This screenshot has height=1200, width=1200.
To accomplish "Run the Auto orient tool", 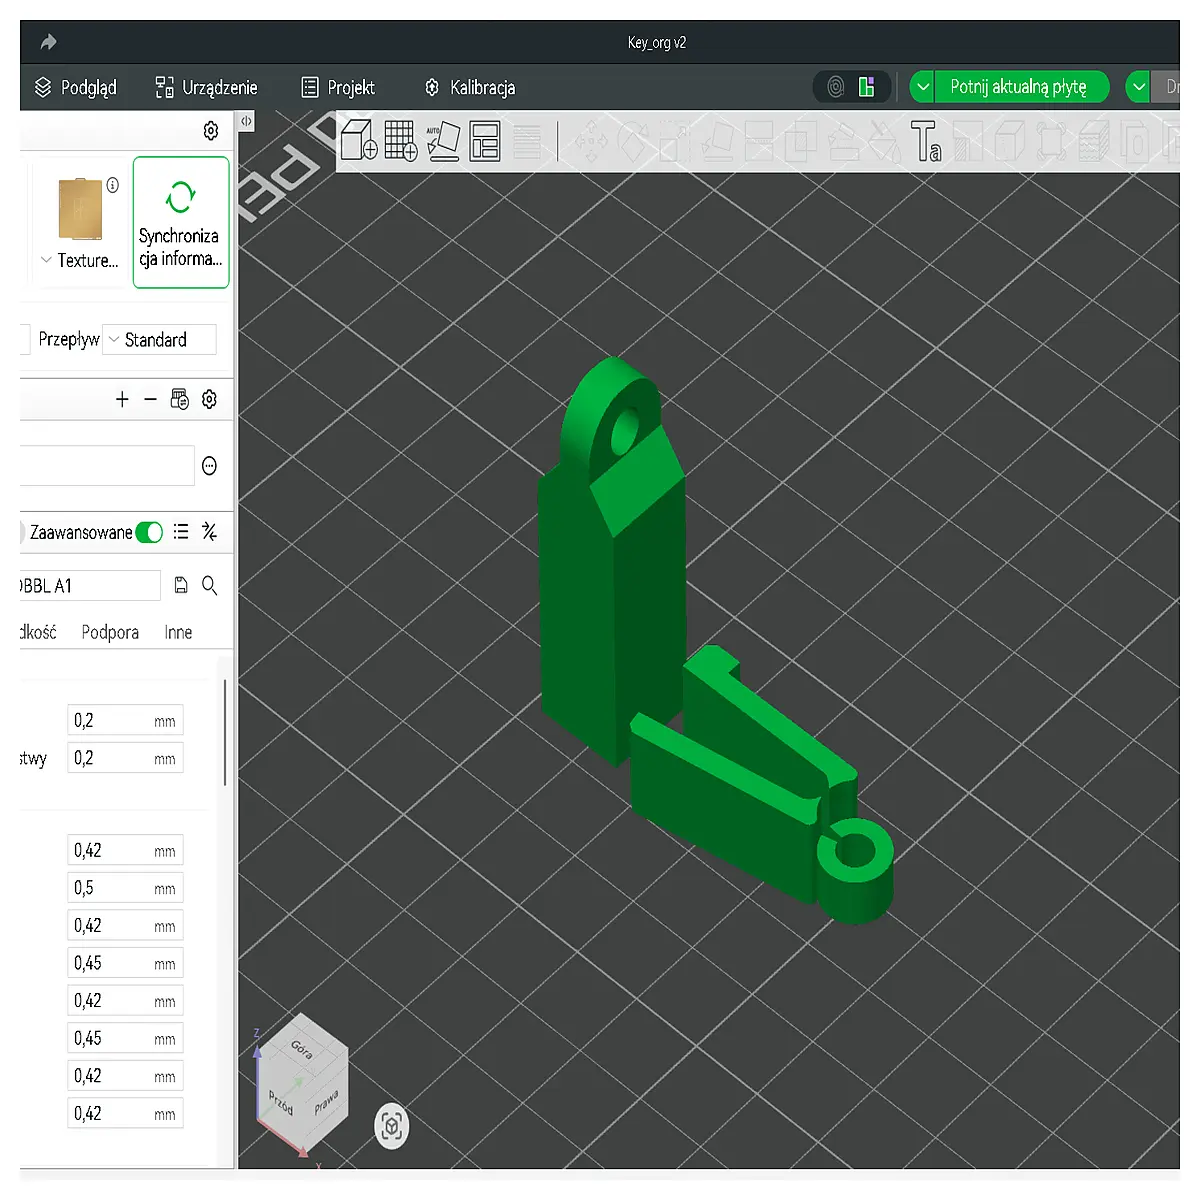I will coord(443,141).
